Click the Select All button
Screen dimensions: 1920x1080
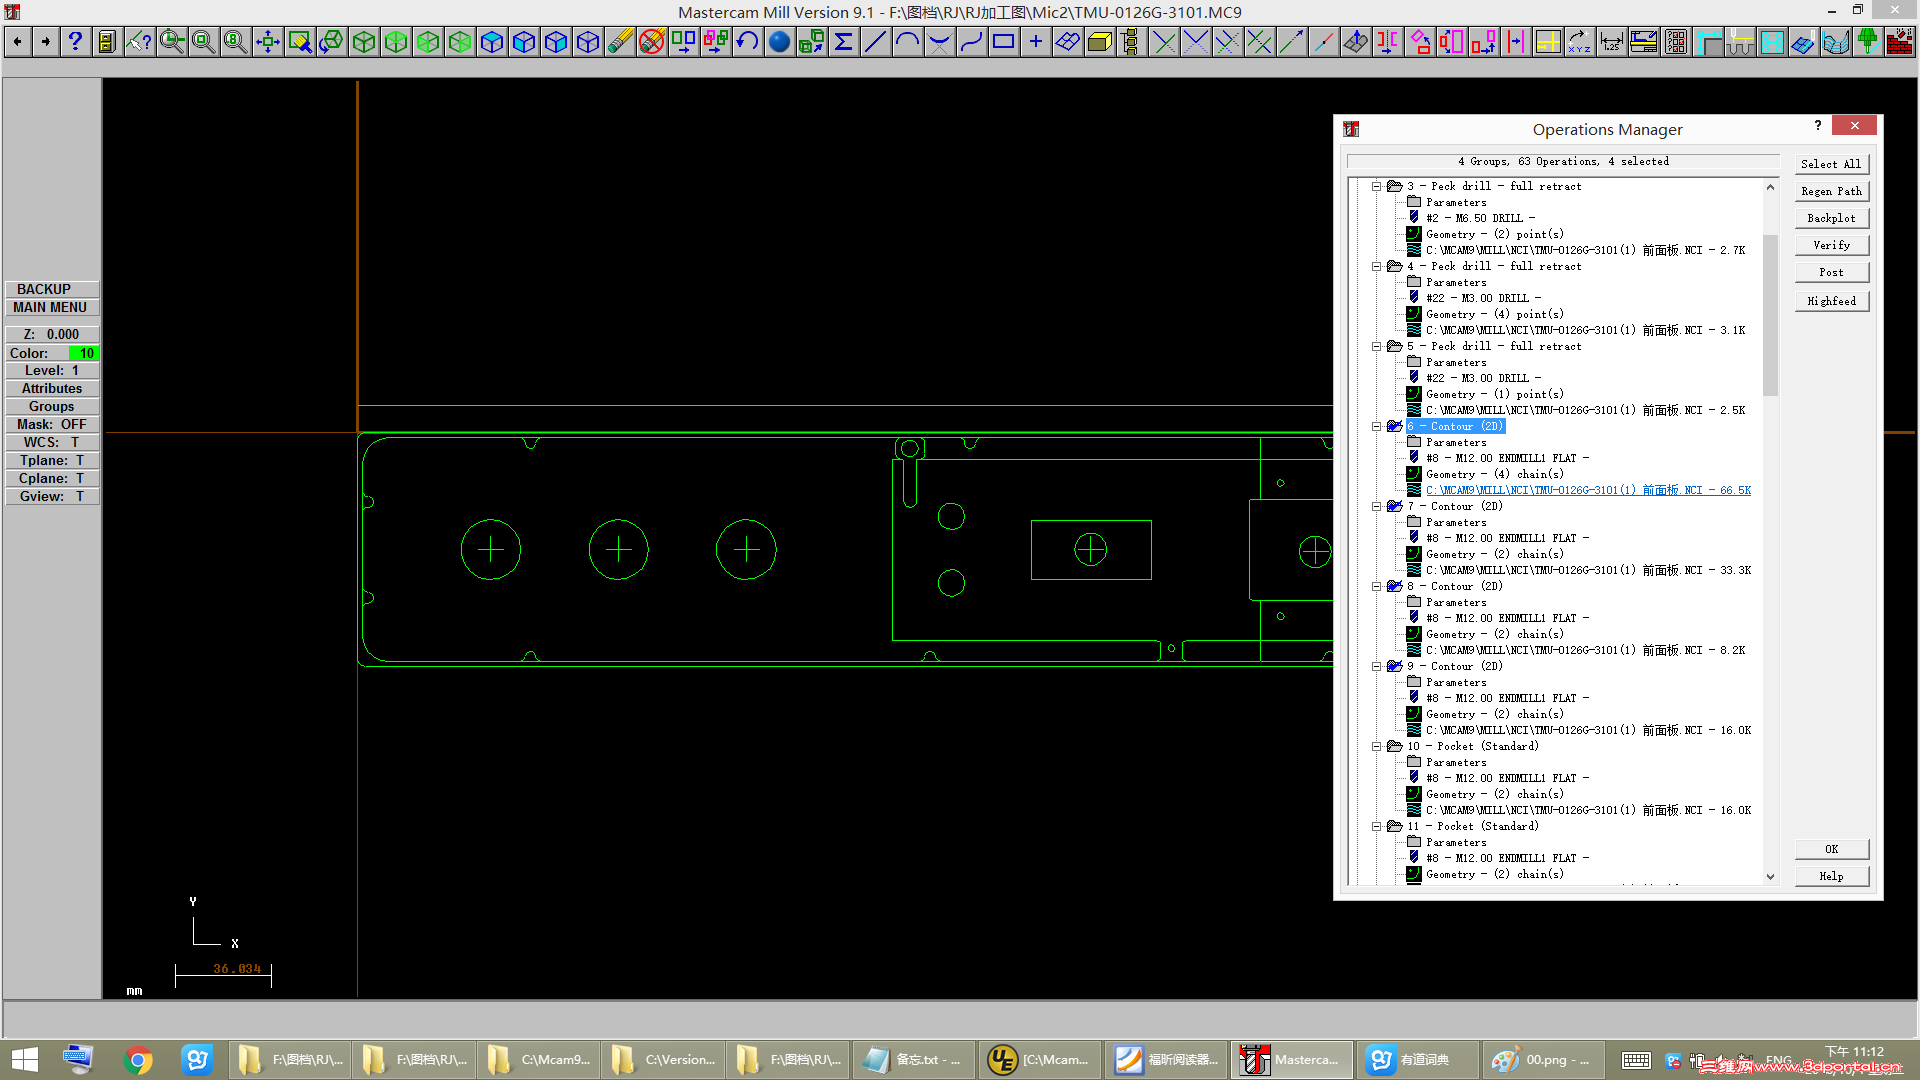pyautogui.click(x=1830, y=162)
